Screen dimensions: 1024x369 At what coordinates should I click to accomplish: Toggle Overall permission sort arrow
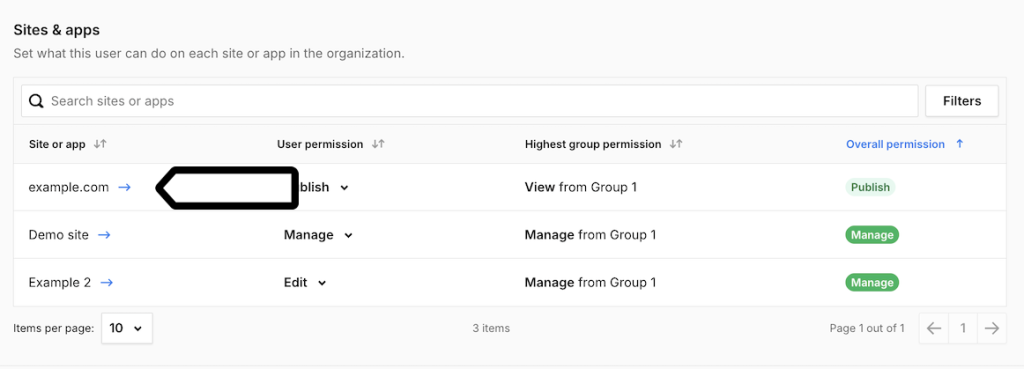(x=959, y=144)
